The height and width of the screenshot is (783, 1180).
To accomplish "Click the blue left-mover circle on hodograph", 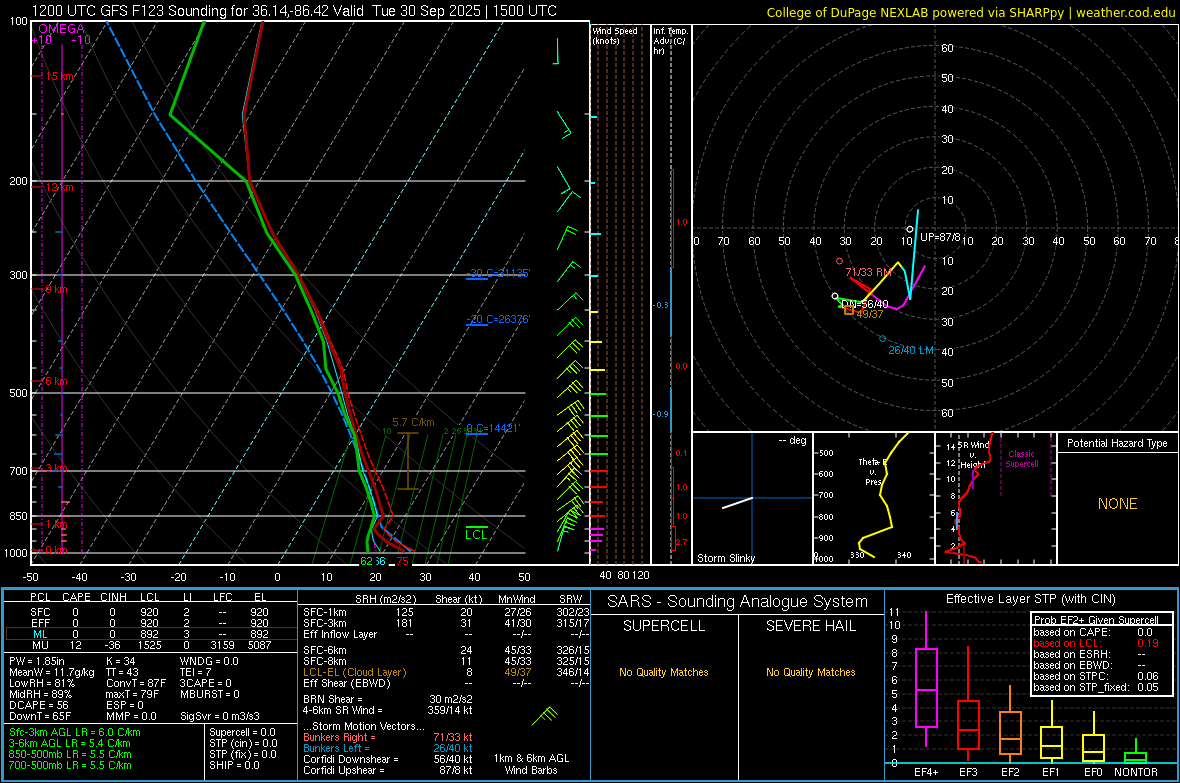I will 883,339.
